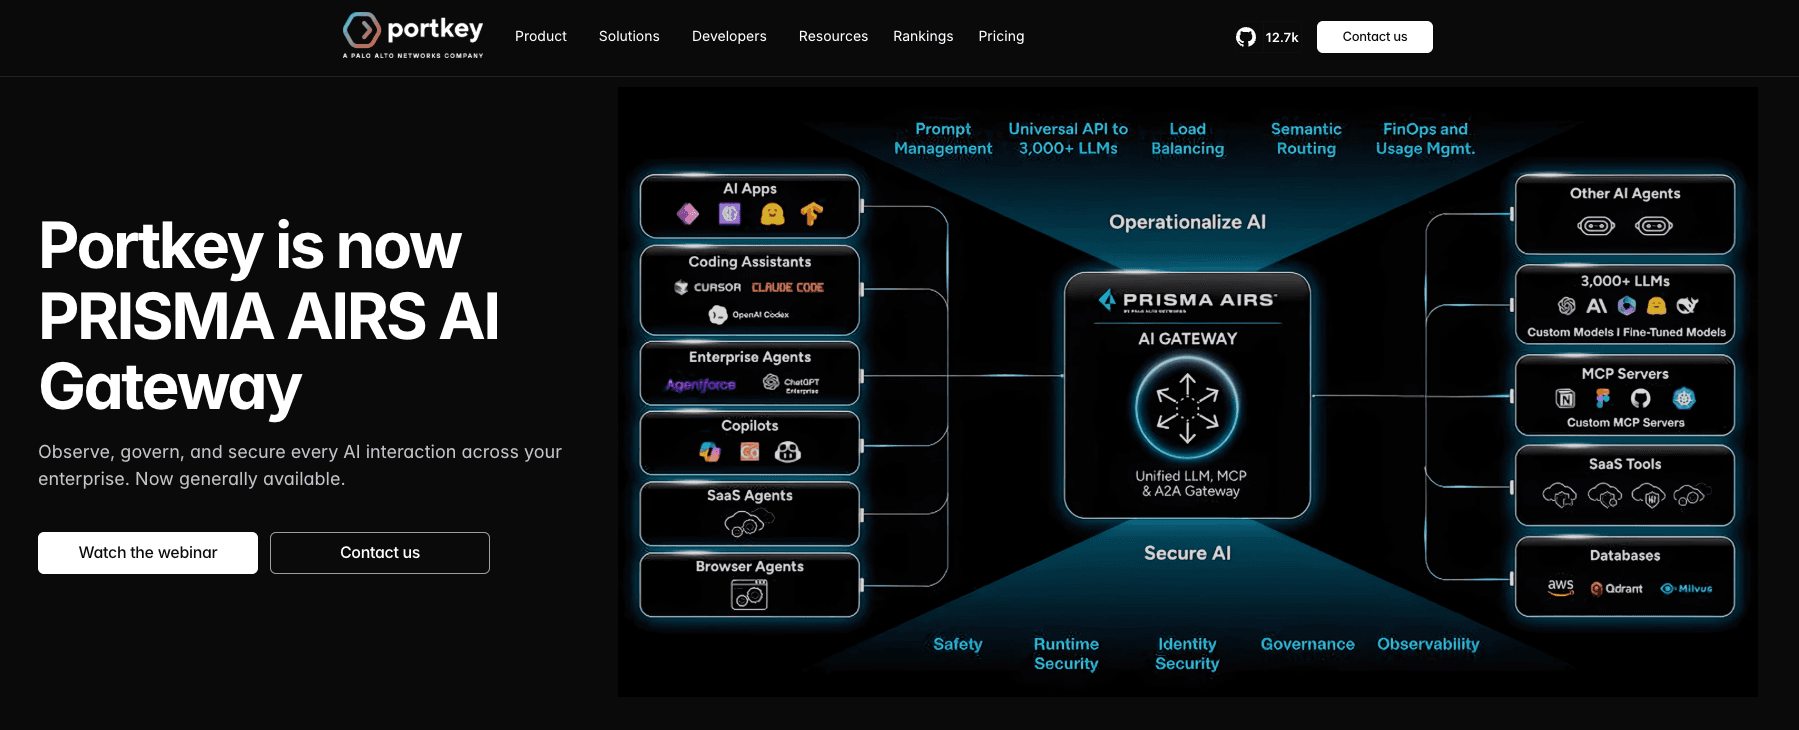Image resolution: width=1799 pixels, height=730 pixels.
Task: Click the Hugging Face icon under AI Apps
Action: pos(772,214)
